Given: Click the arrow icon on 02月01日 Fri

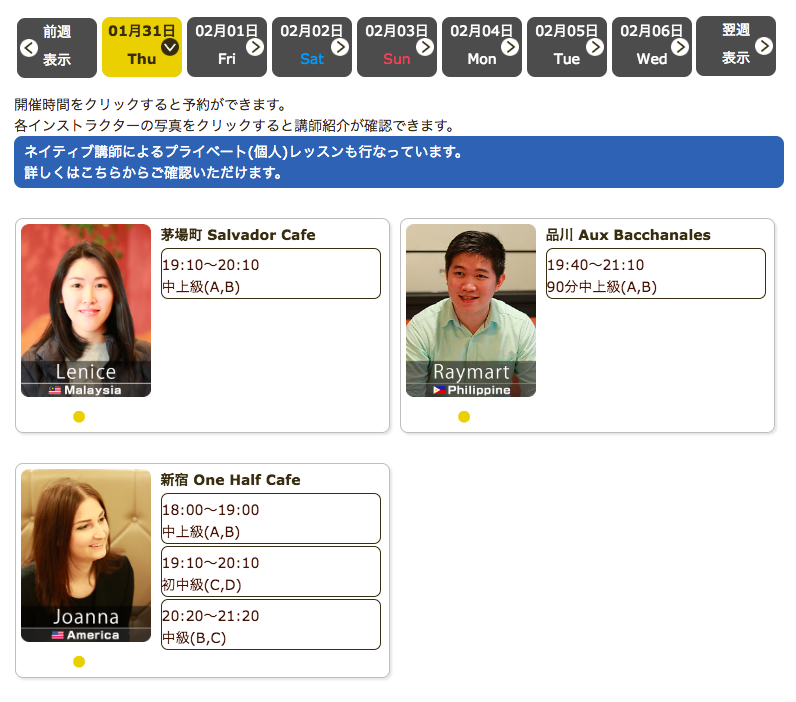Looking at the screenshot, I should (255, 46).
